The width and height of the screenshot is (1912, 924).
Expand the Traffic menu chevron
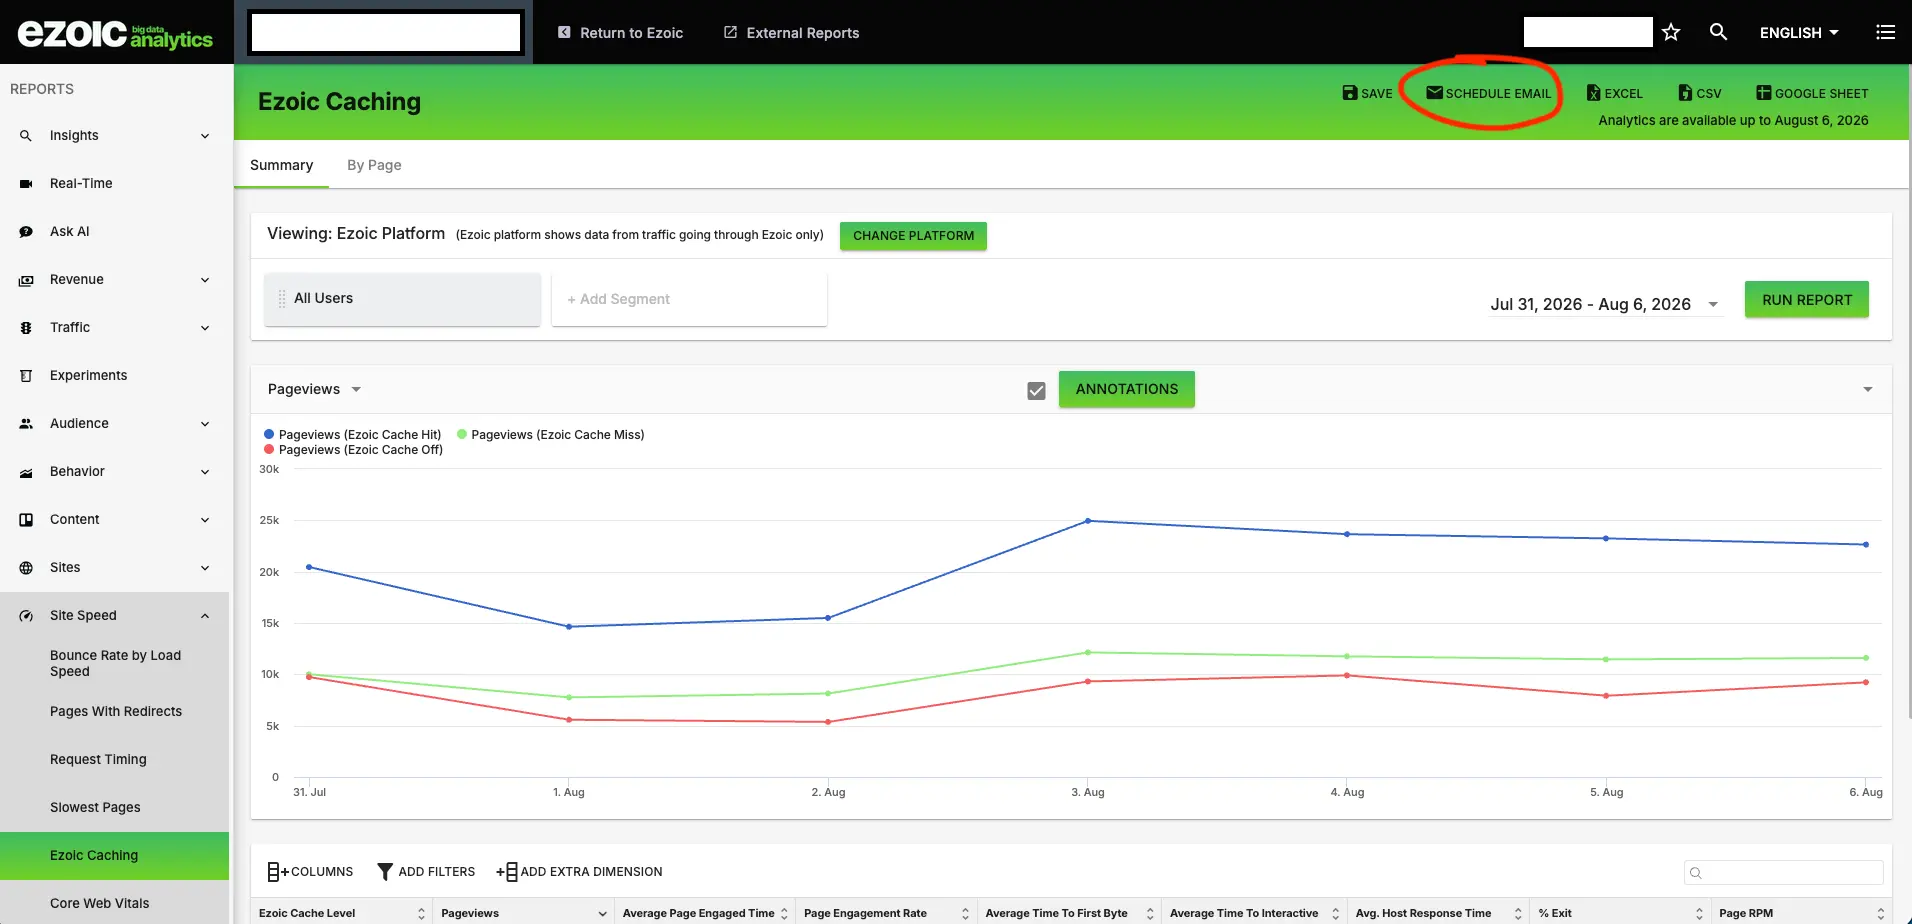(205, 328)
